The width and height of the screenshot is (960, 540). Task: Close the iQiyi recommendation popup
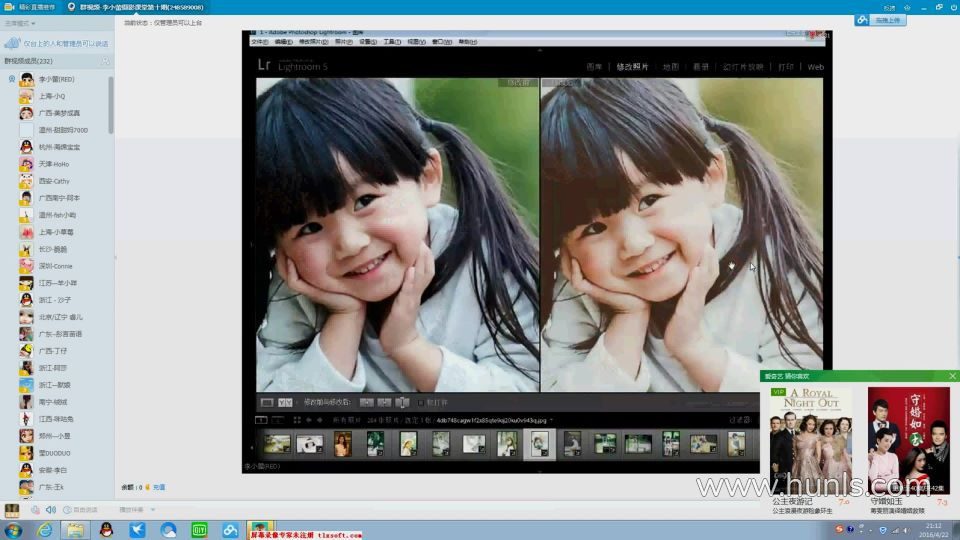[952, 376]
